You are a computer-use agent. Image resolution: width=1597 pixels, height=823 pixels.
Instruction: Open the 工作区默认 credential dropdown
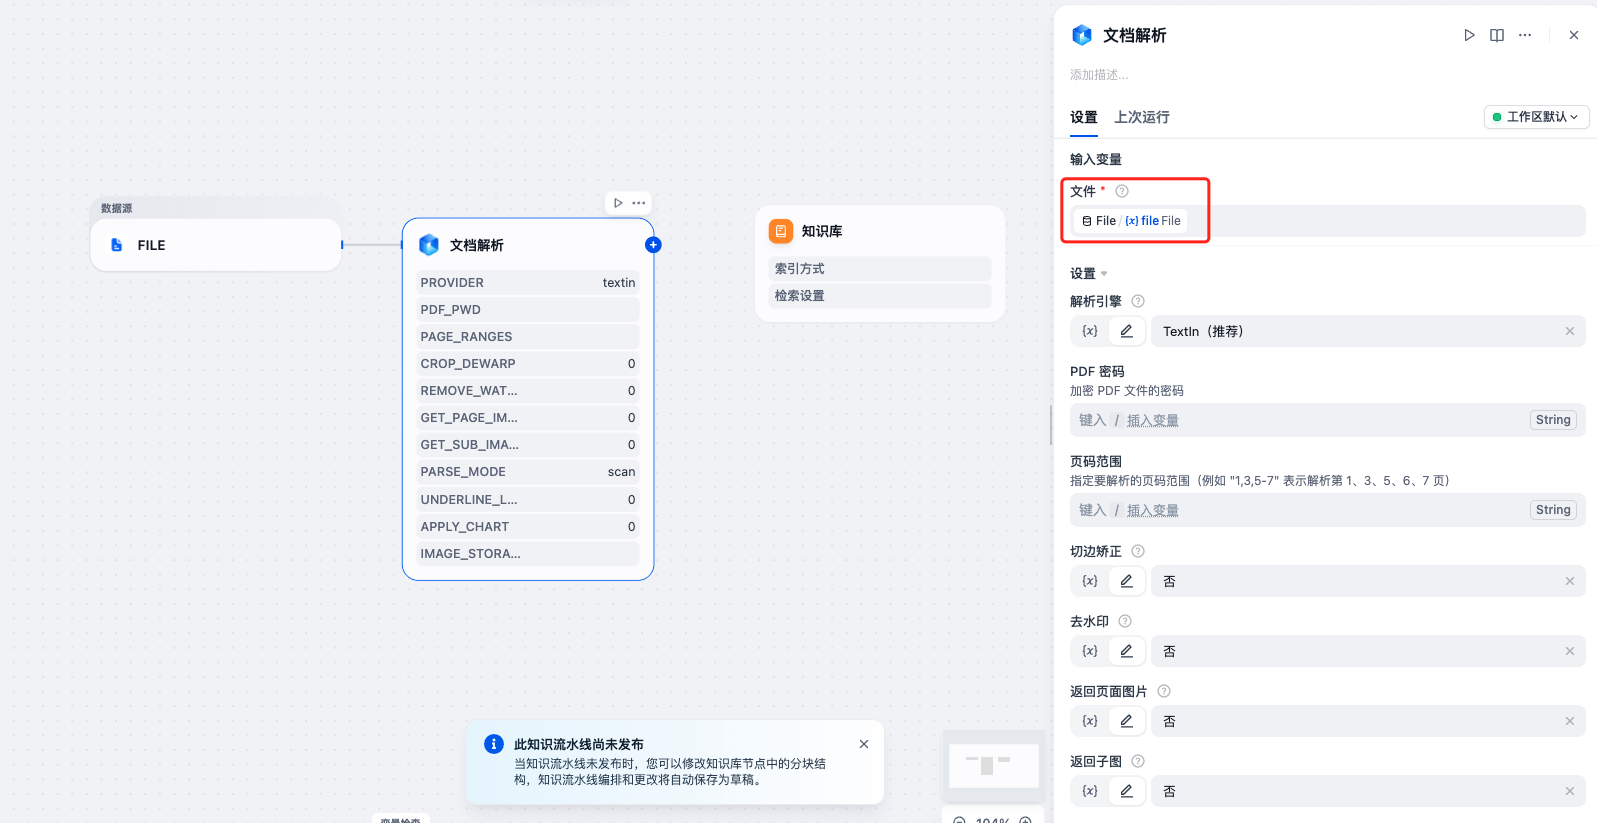pos(1536,117)
